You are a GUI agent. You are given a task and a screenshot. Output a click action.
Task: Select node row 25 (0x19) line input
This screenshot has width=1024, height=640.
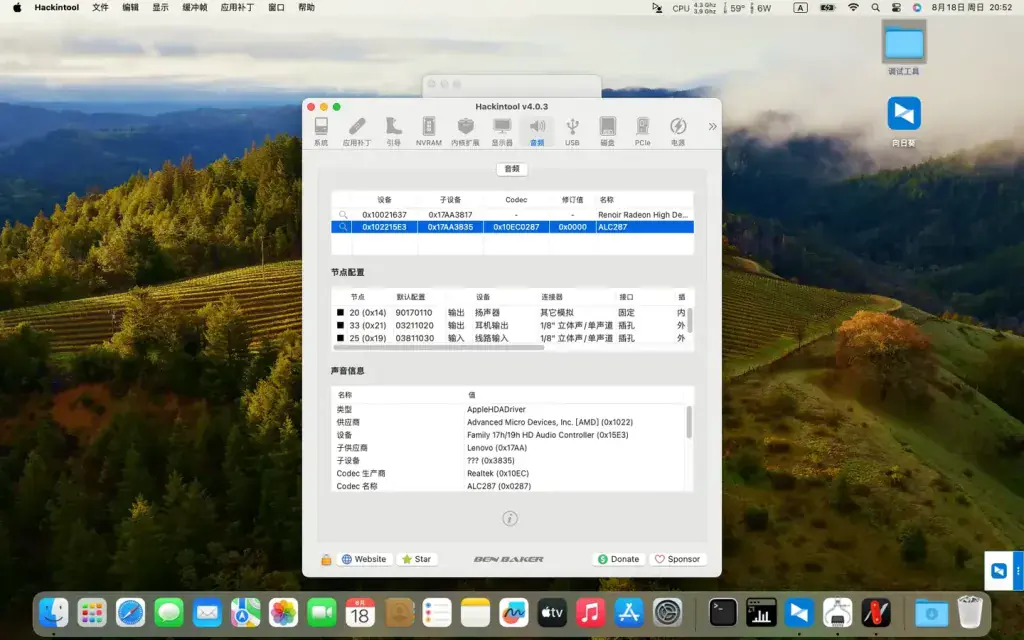point(510,338)
